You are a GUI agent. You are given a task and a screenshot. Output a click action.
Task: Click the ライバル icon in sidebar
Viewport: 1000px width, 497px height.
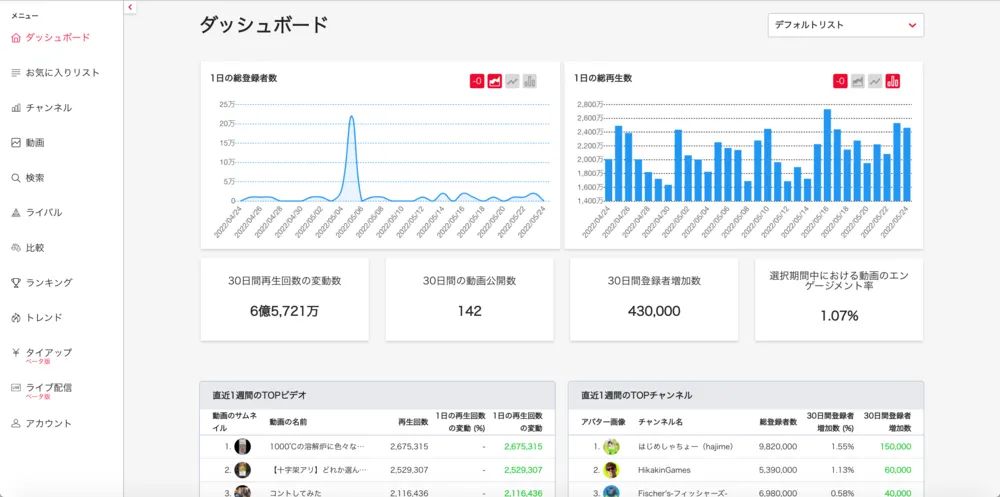pyautogui.click(x=16, y=212)
